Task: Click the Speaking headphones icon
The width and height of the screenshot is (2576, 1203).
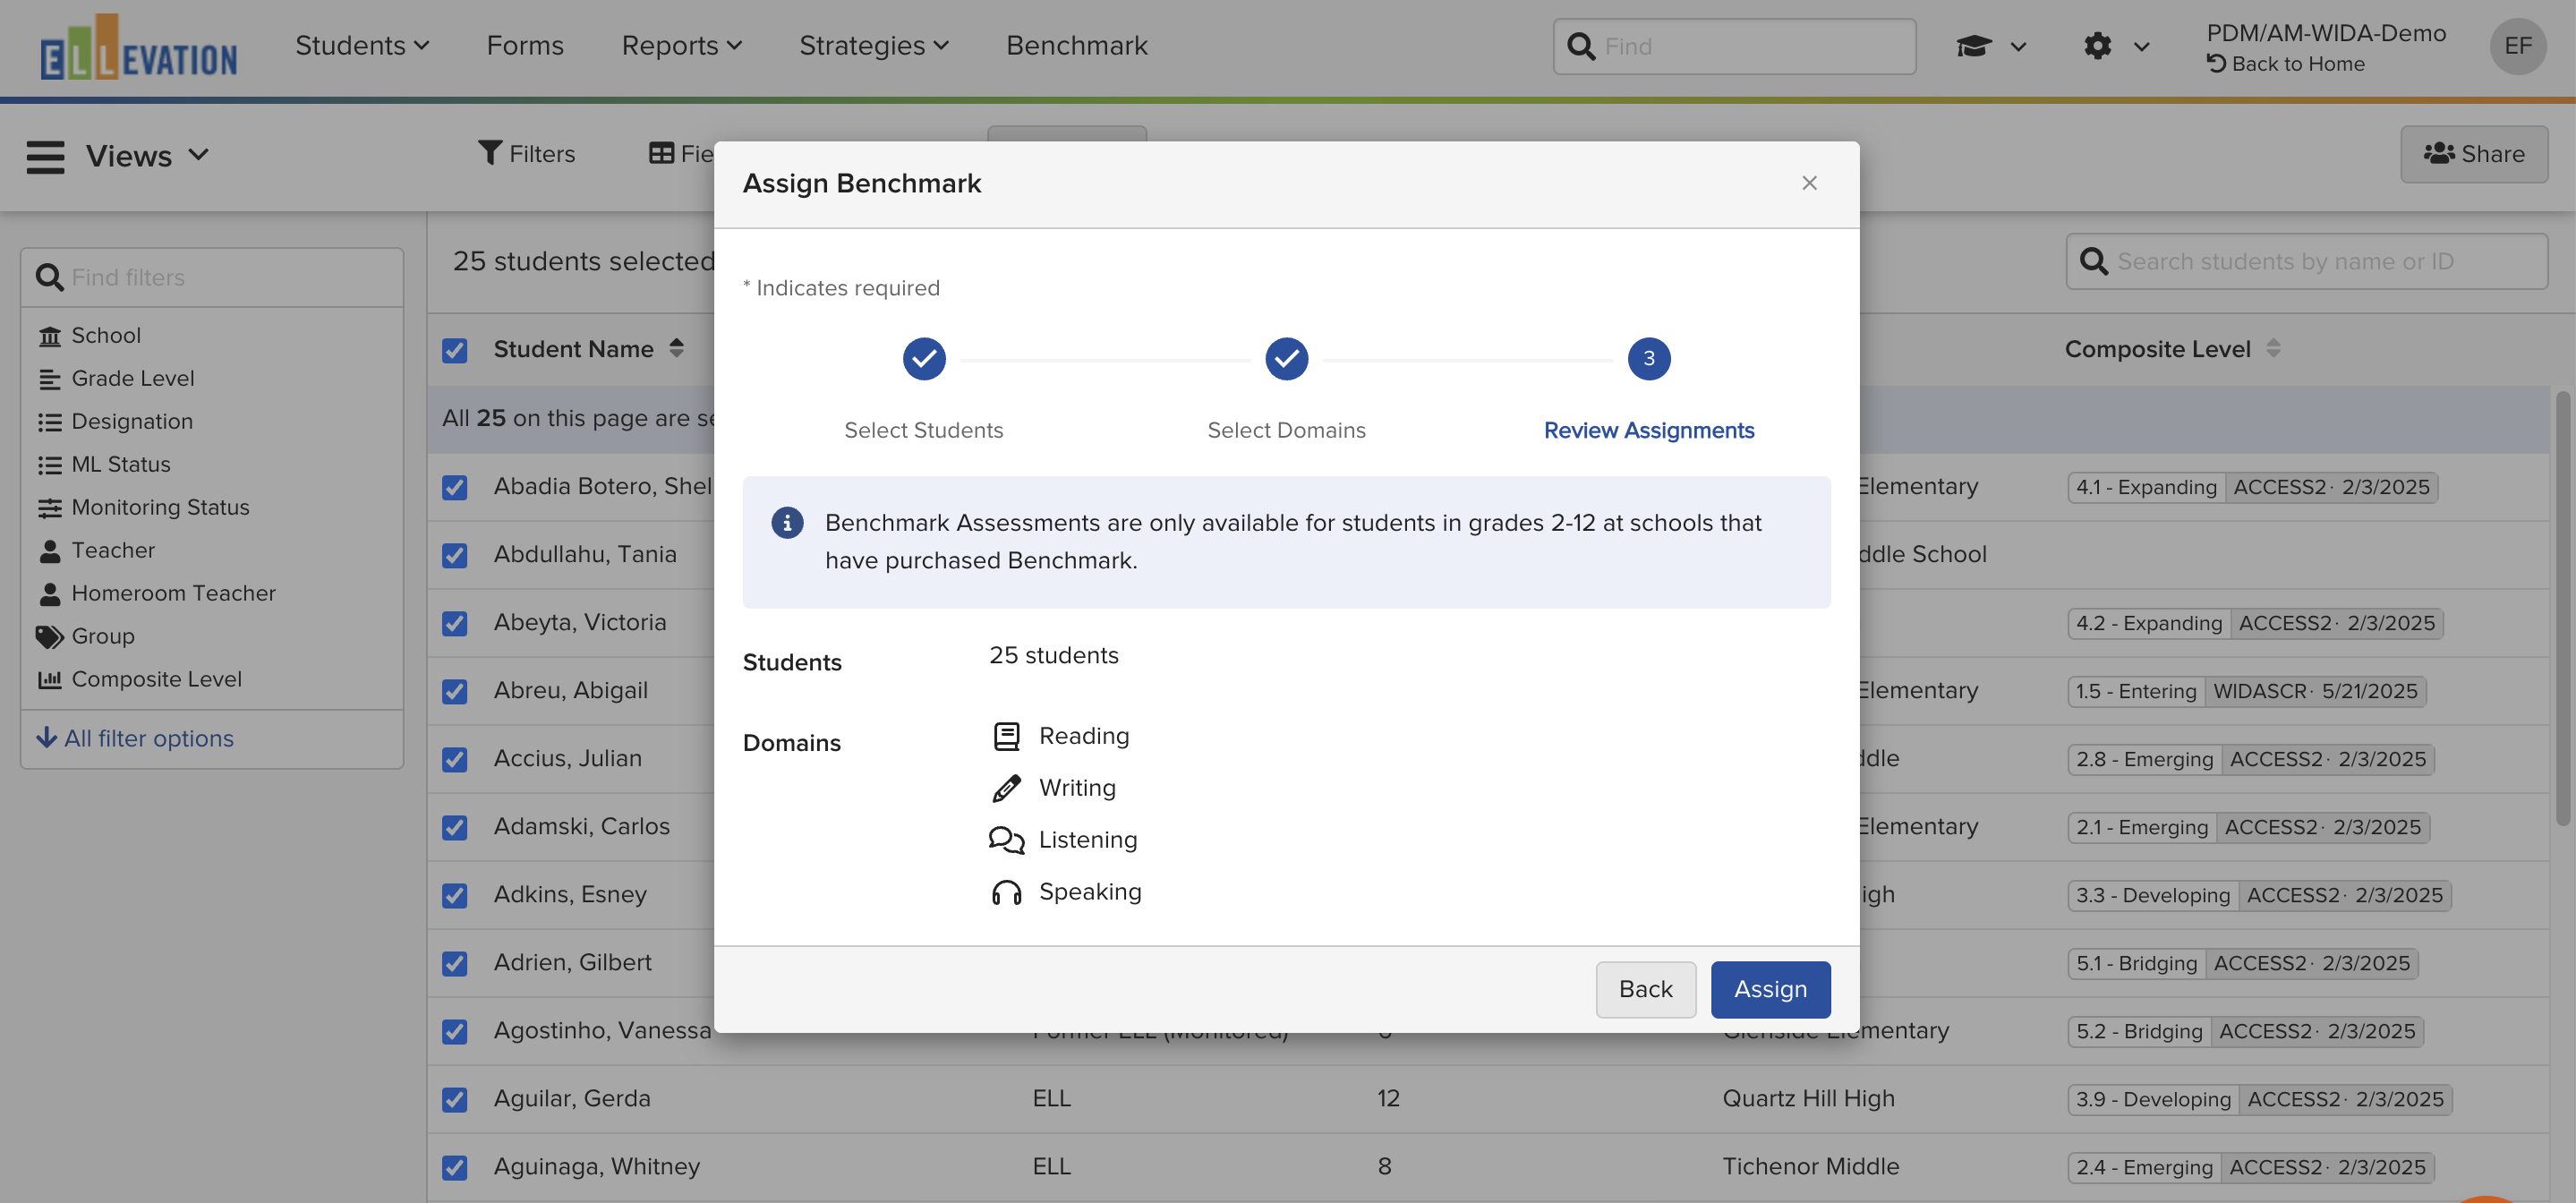Action: click(1006, 892)
